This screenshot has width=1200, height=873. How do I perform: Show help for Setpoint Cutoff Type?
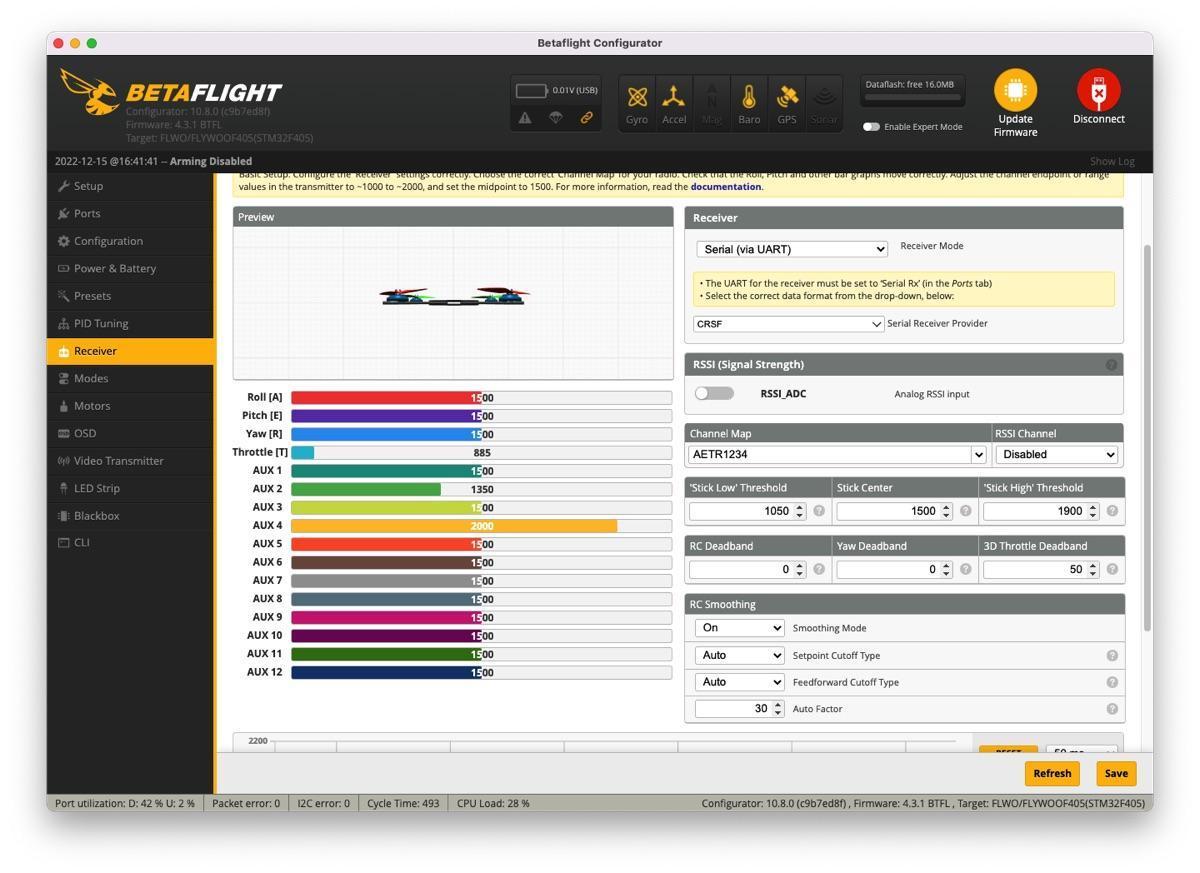[1112, 655]
